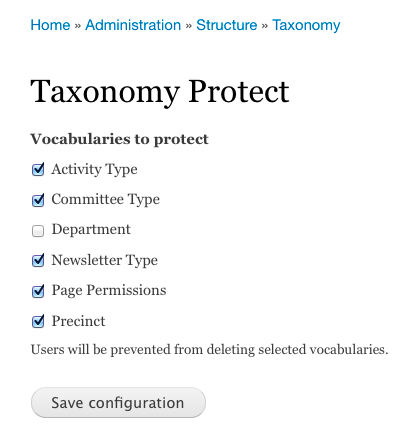Screen dimensions: 418x441
Task: Toggle the Newsletter Type checkbox
Action: click(x=38, y=260)
